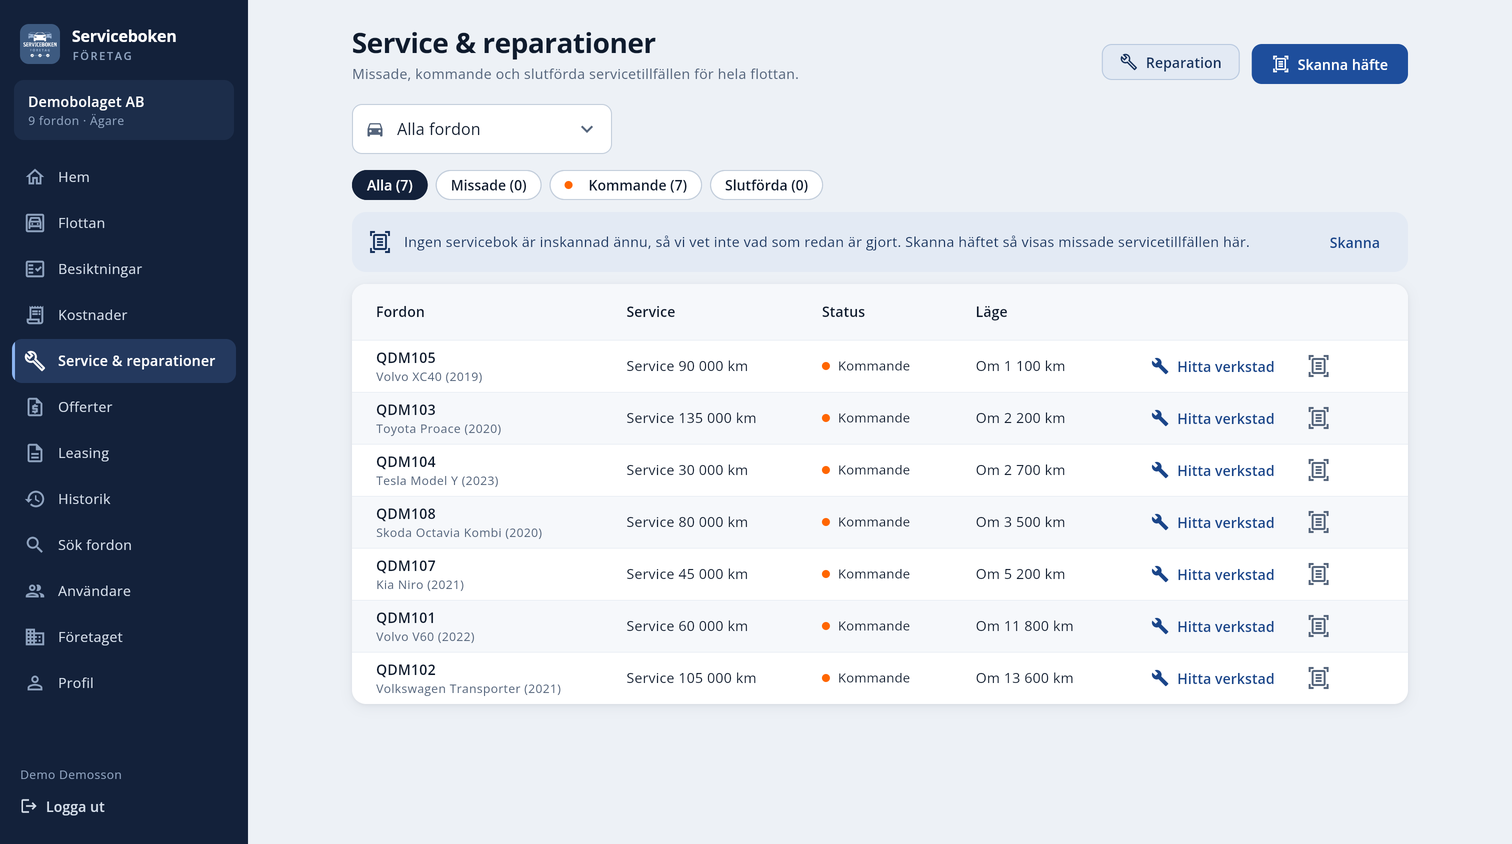Screen dimensions: 1512x844
Task: Click the Användare people icon
Action: click(35, 591)
